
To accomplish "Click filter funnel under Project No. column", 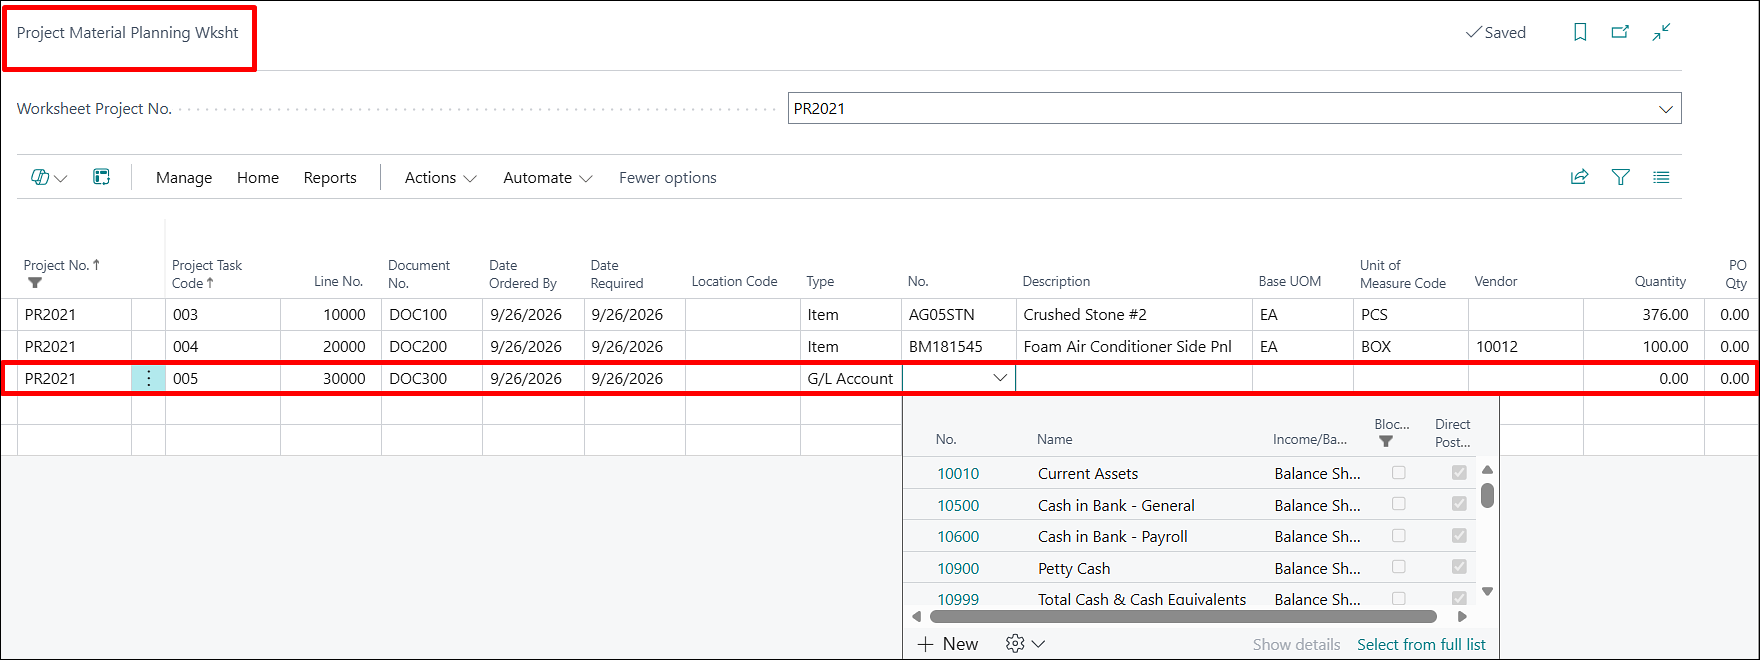I will [x=35, y=283].
